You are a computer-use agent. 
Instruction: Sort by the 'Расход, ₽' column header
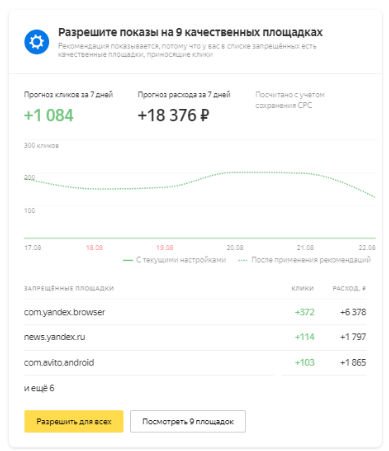[349, 288]
